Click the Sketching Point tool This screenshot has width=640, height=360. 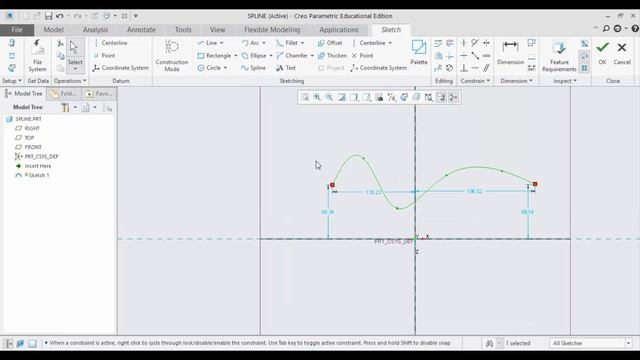[x=362, y=56]
